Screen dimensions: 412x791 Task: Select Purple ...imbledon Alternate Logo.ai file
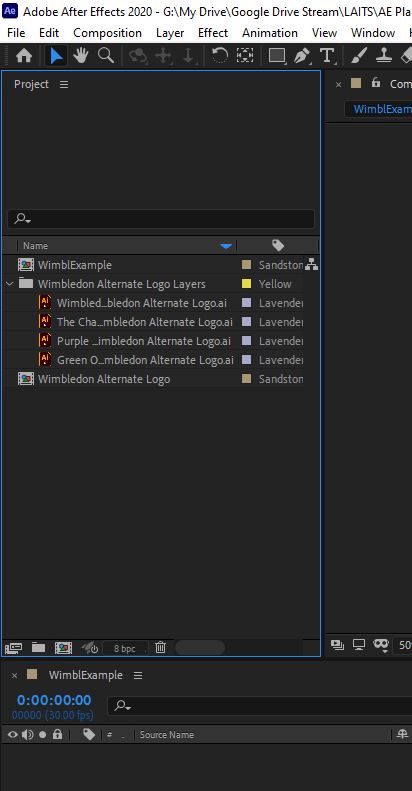(x=144, y=341)
